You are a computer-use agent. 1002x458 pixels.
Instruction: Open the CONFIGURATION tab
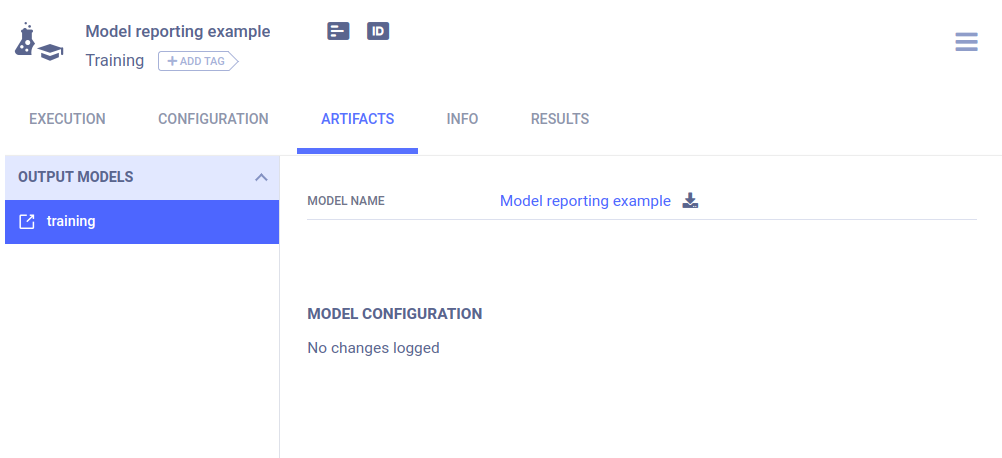coord(213,119)
